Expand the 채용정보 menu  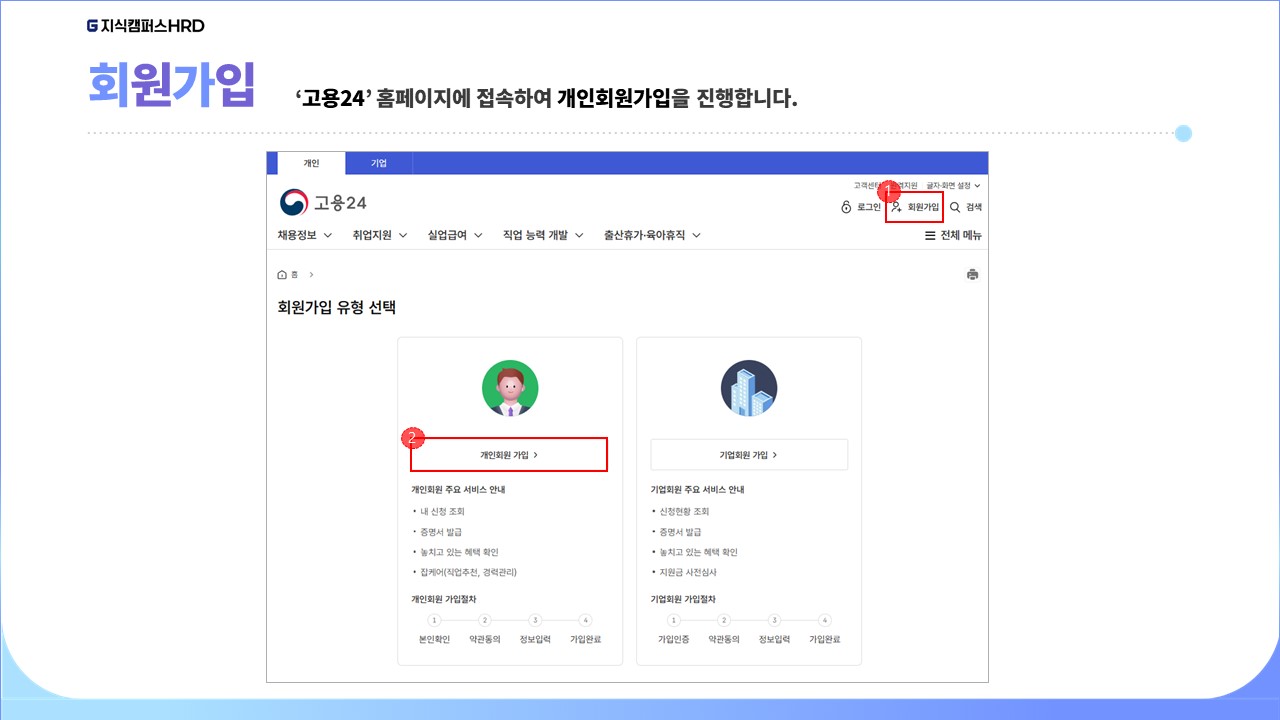pos(306,236)
